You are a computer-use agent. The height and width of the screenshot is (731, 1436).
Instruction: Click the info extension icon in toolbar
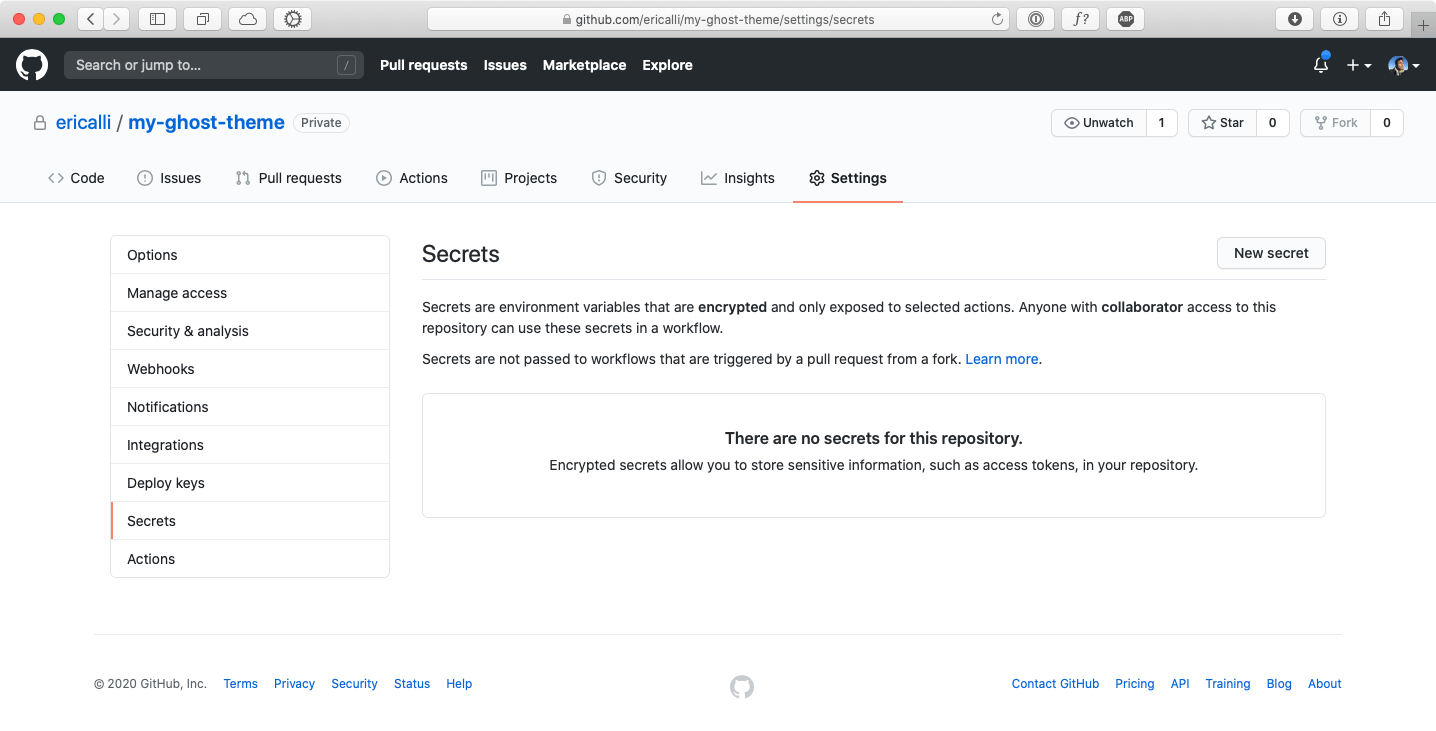tap(1339, 19)
